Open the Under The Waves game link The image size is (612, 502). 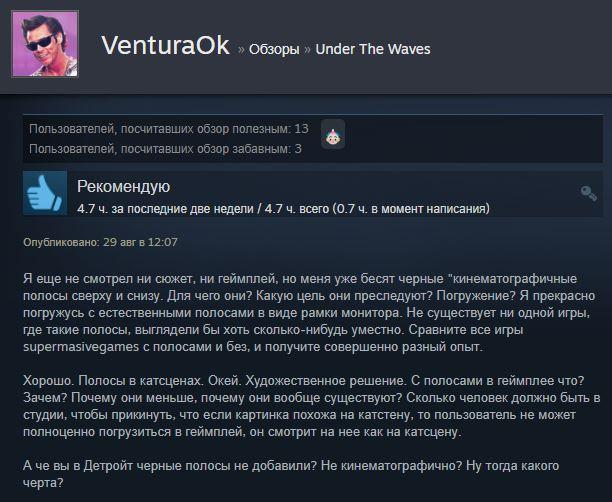click(x=373, y=49)
